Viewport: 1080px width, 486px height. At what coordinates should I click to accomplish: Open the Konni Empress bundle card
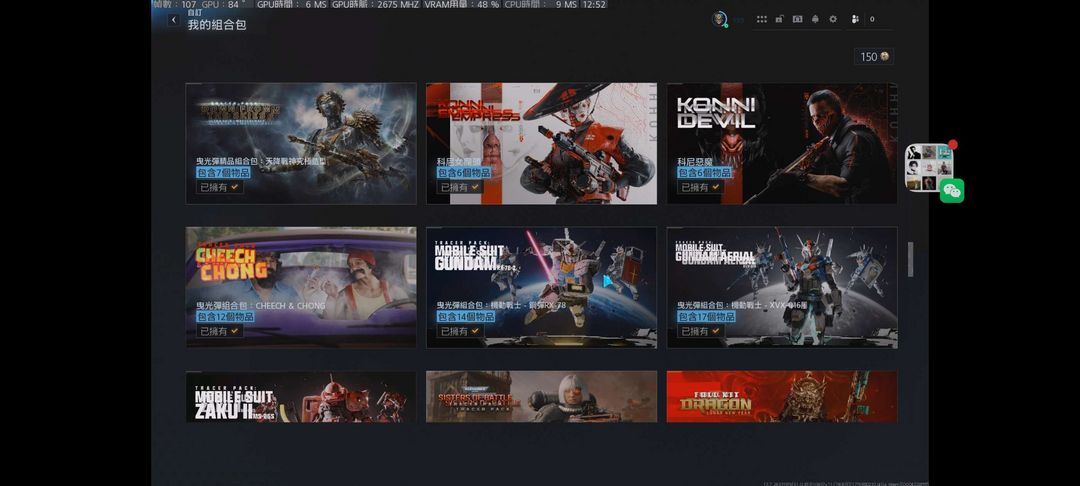(x=541, y=143)
